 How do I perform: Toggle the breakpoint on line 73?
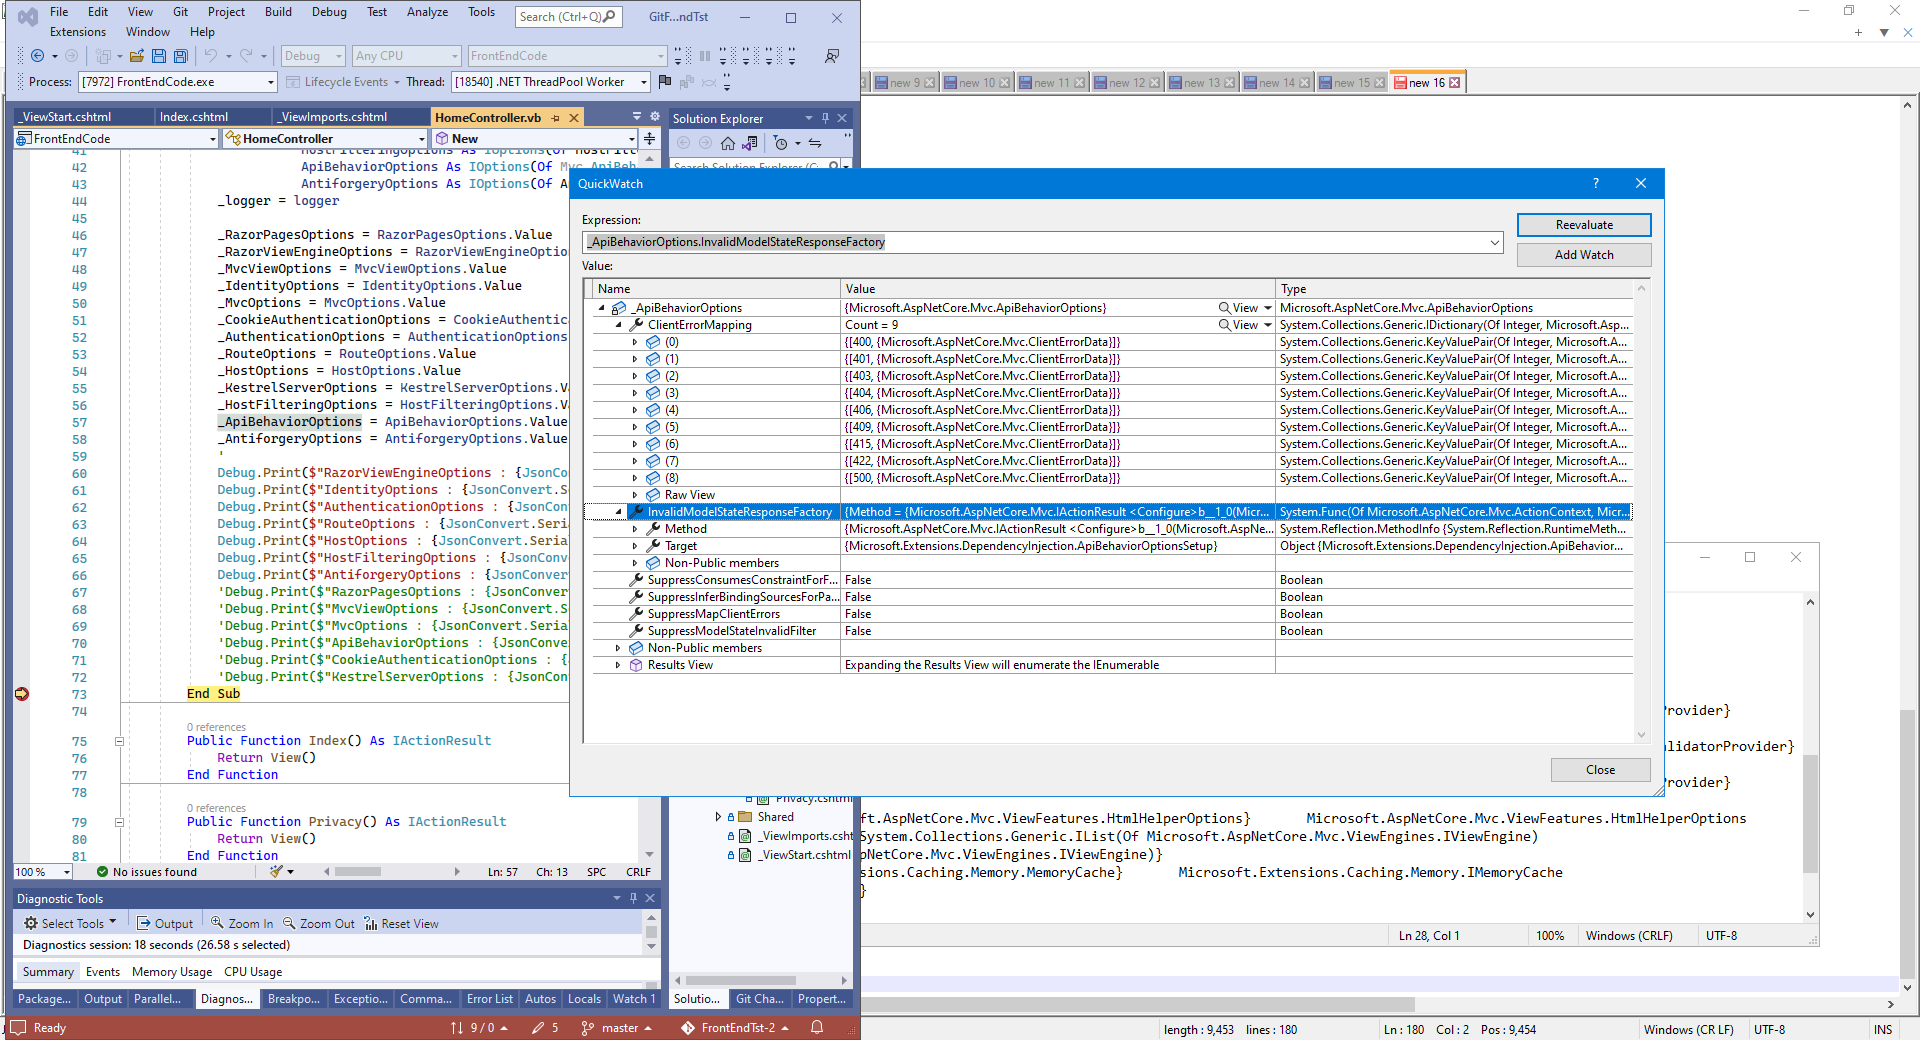[22, 694]
